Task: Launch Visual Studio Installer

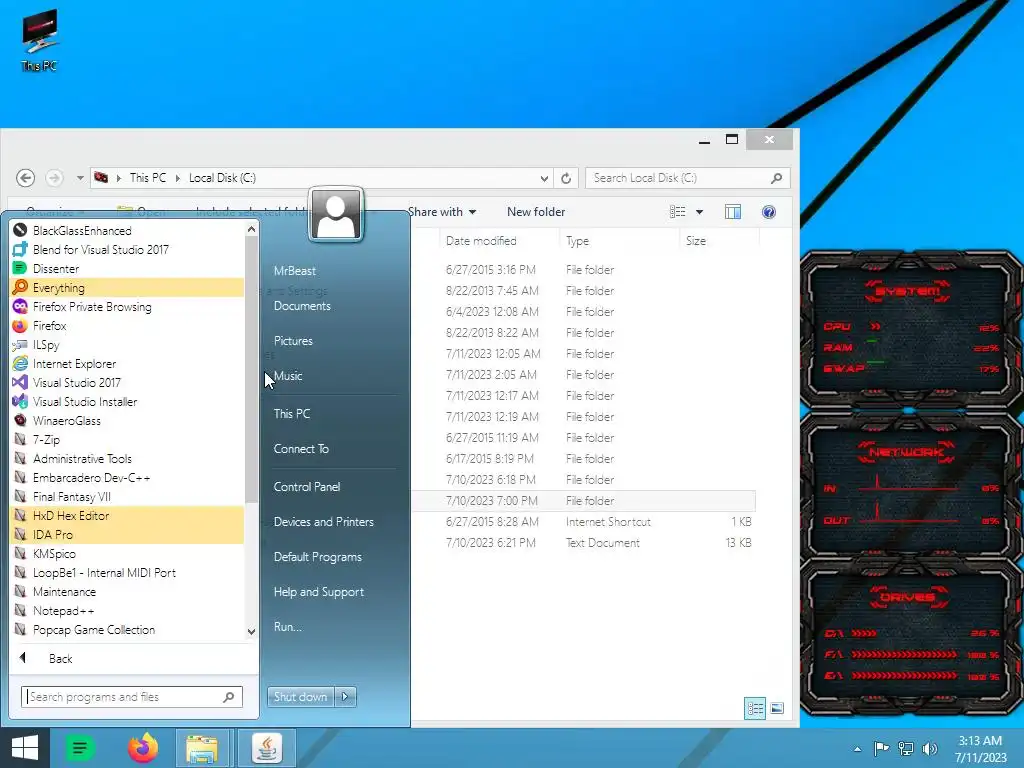Action: pos(127,401)
